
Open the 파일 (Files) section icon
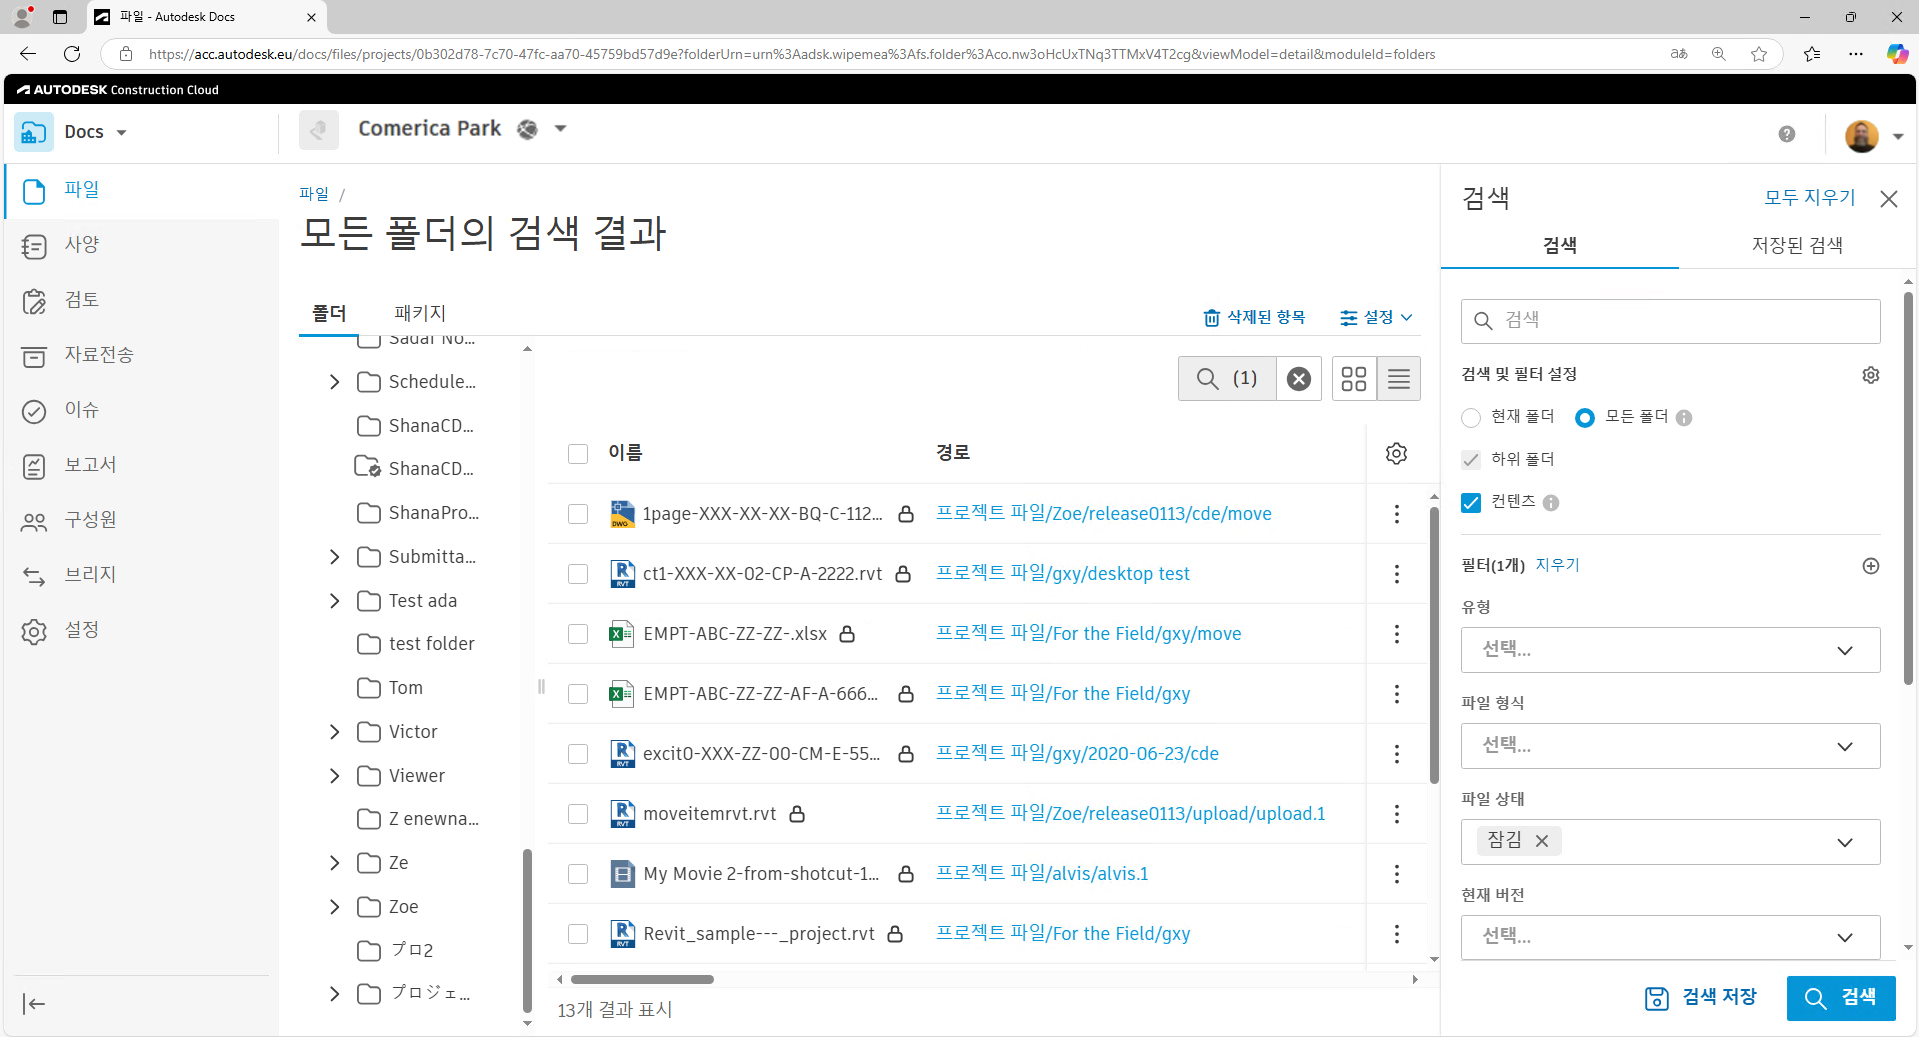(x=34, y=191)
